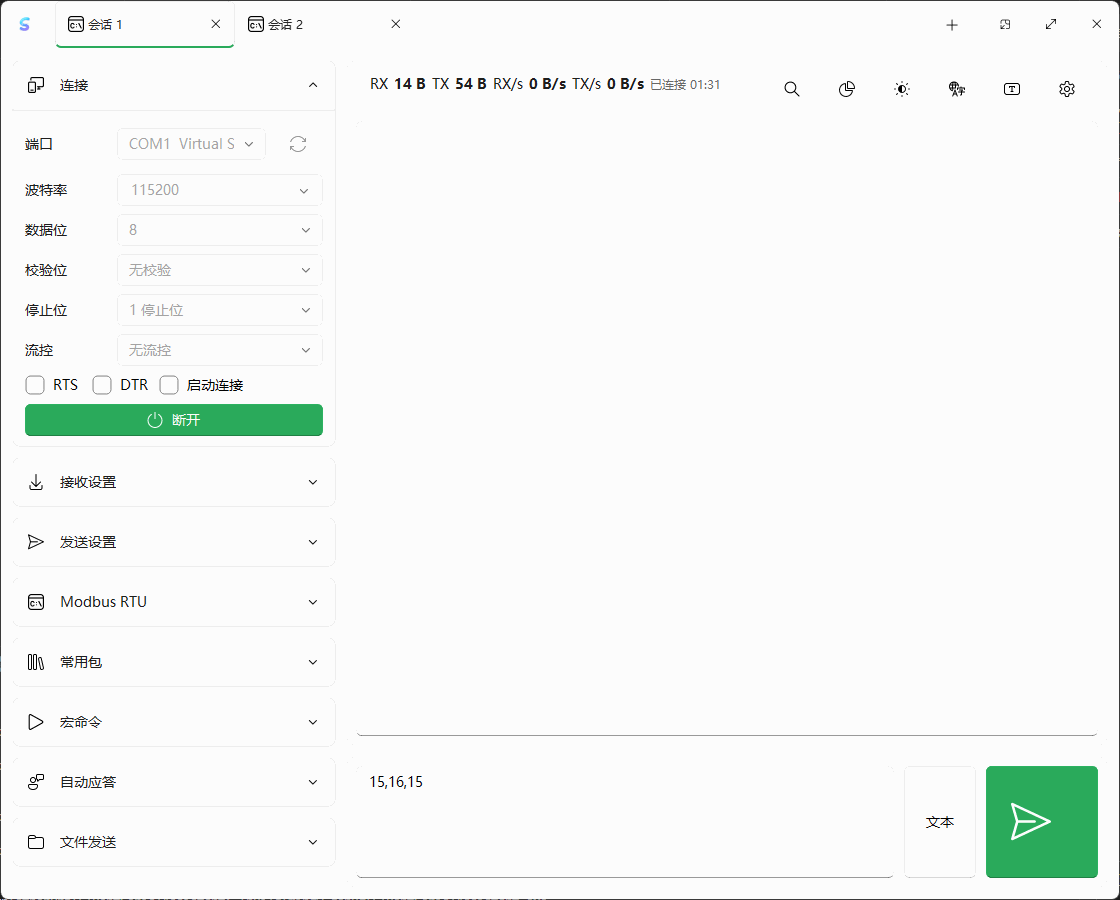Click the macro command play icon
This screenshot has height=900, width=1120.
[36, 722]
